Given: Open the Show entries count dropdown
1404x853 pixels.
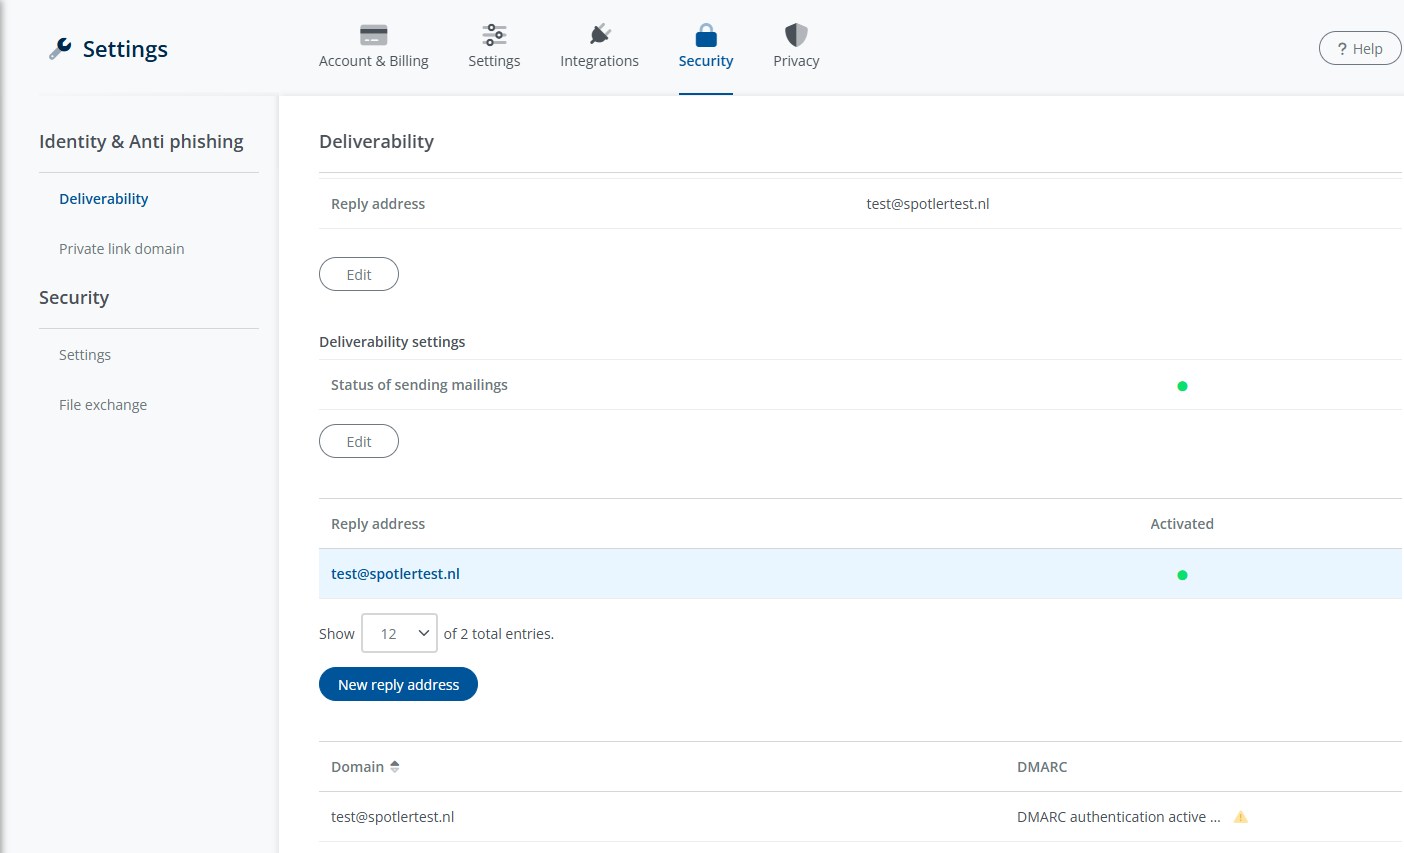Looking at the screenshot, I should (399, 633).
